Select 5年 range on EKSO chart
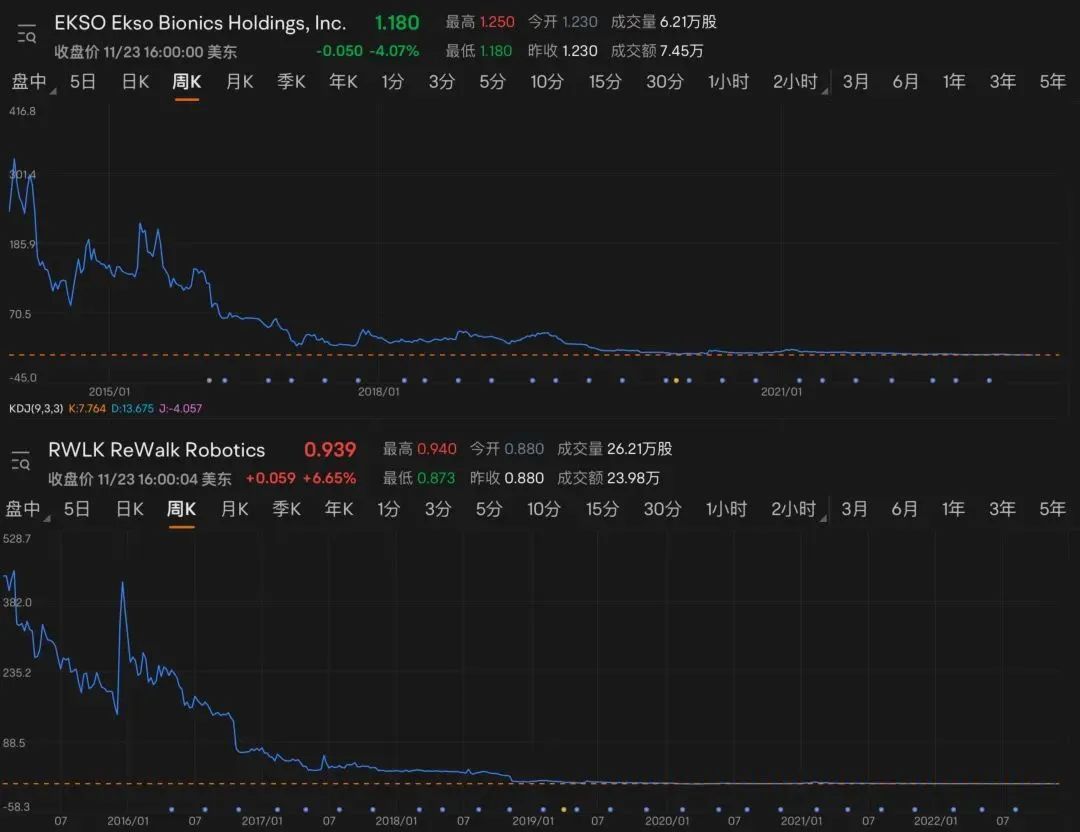The width and height of the screenshot is (1080, 832). point(1052,82)
